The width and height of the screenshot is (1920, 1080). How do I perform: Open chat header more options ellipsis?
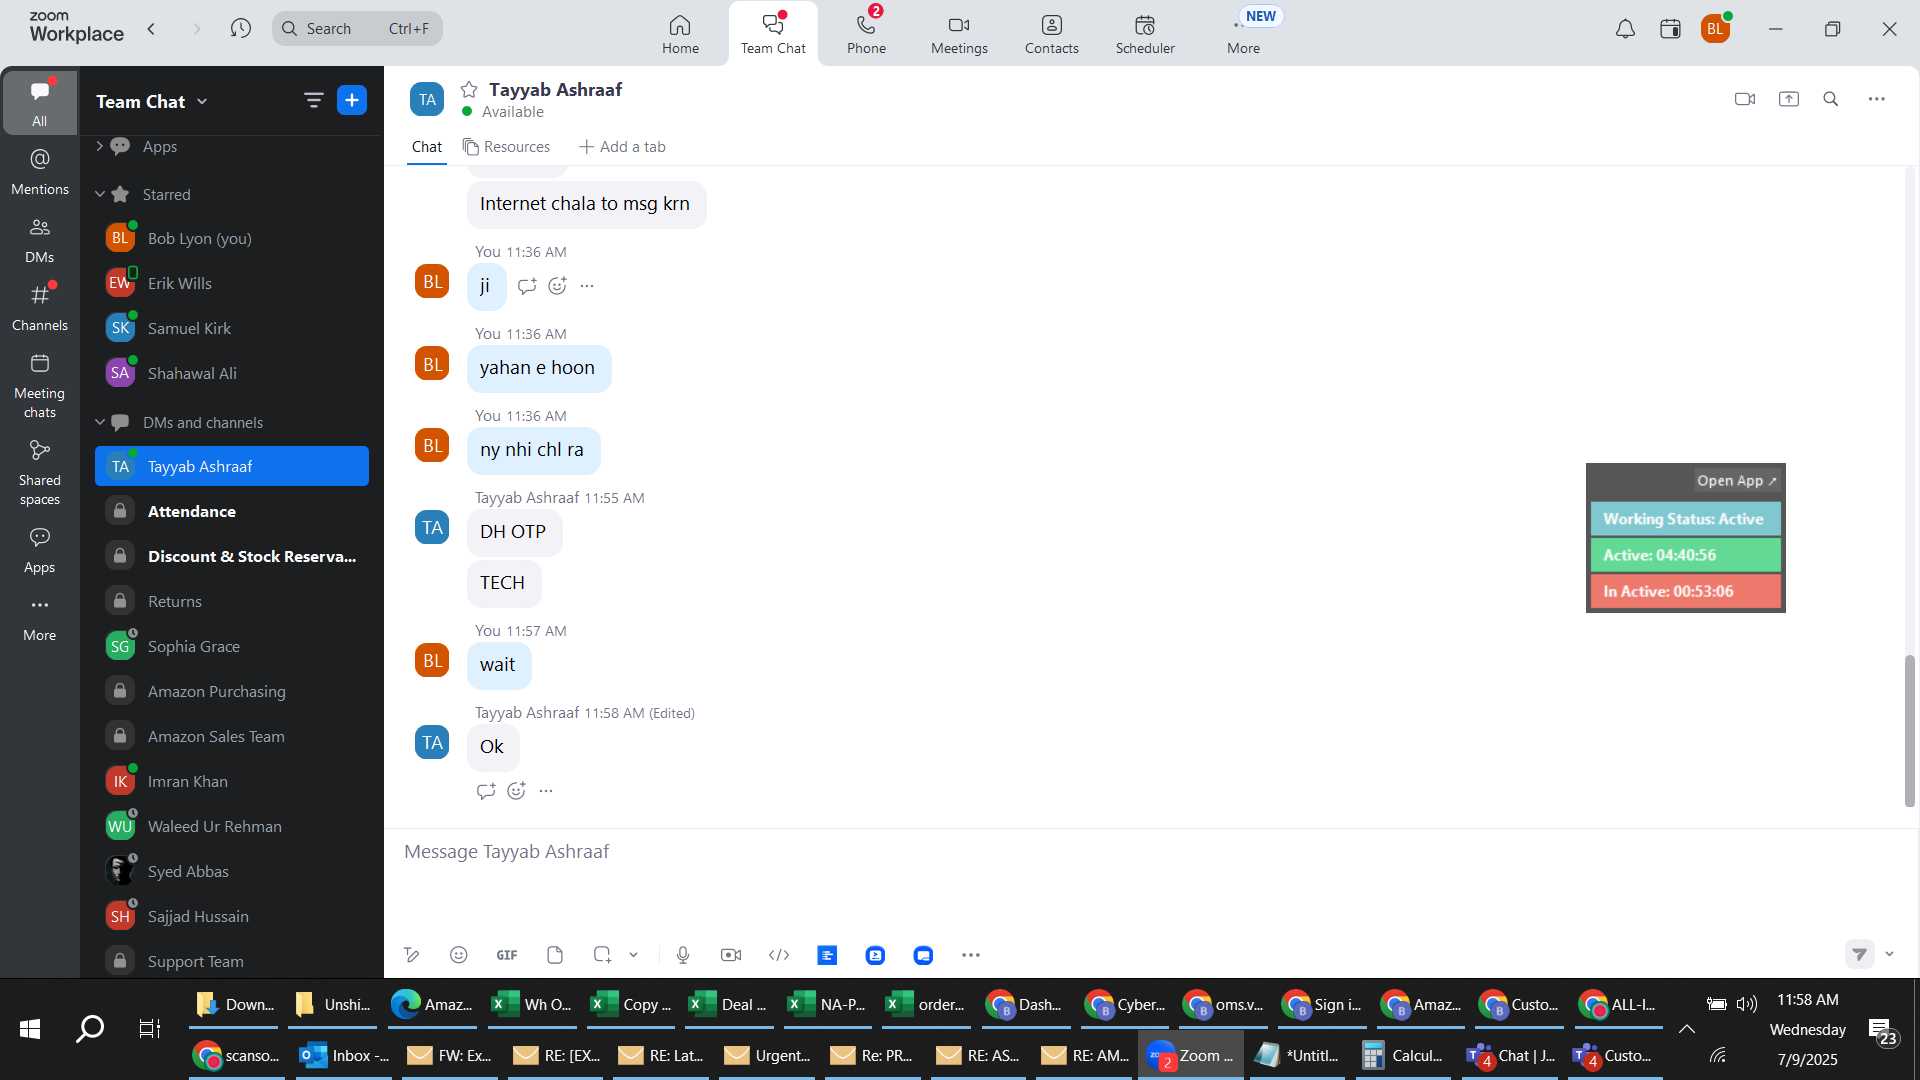1877,99
